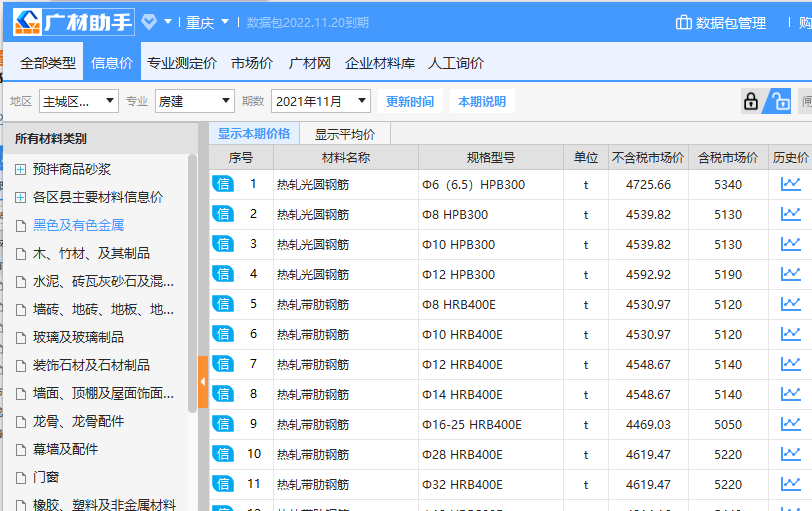This screenshot has height=511, width=812.
Task: Select 墙砖、地砖、地板 category
Action: pyautogui.click(x=103, y=309)
